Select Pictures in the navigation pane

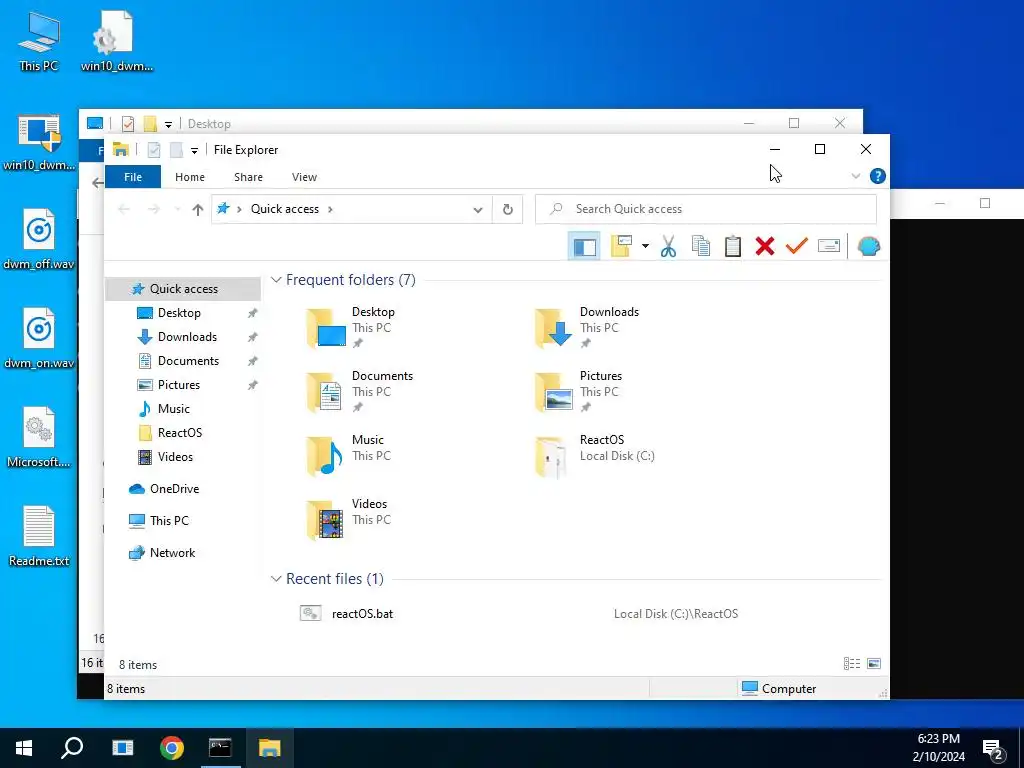(x=178, y=385)
